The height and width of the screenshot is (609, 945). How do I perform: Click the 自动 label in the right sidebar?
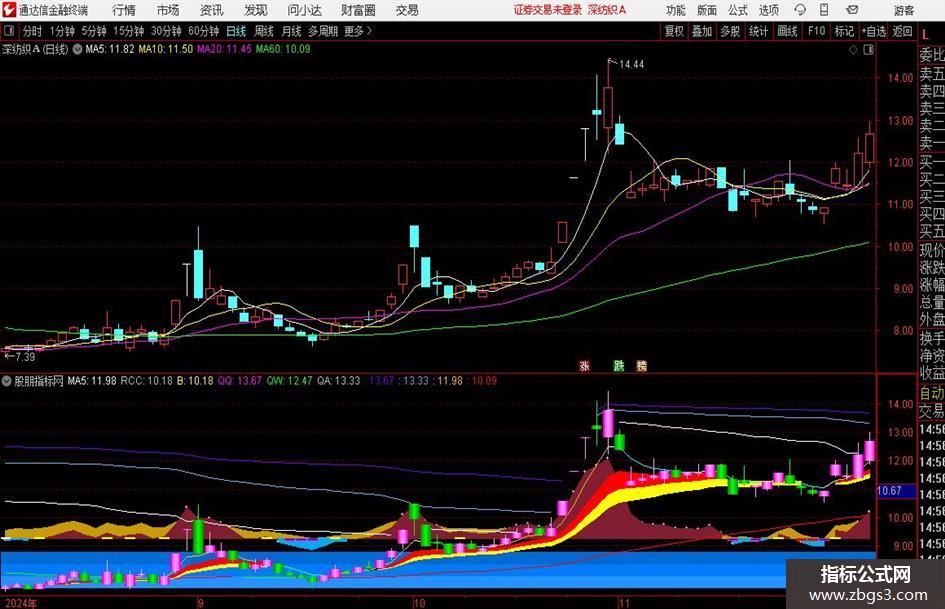(932, 393)
